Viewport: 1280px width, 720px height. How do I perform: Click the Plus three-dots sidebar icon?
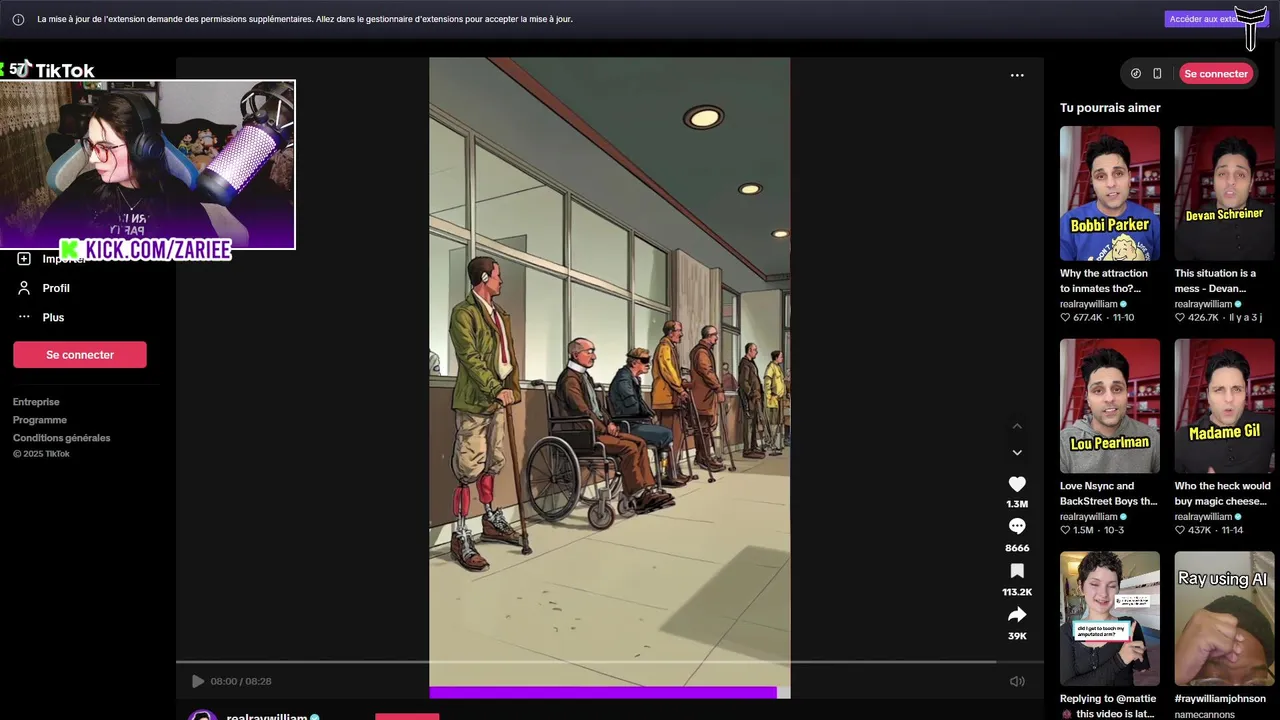[x=24, y=316]
